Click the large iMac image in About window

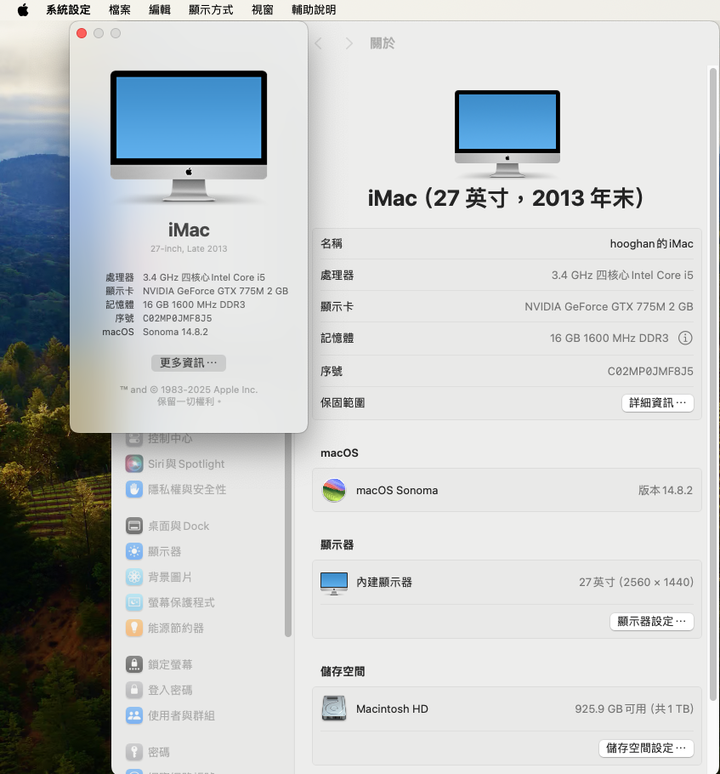[189, 136]
